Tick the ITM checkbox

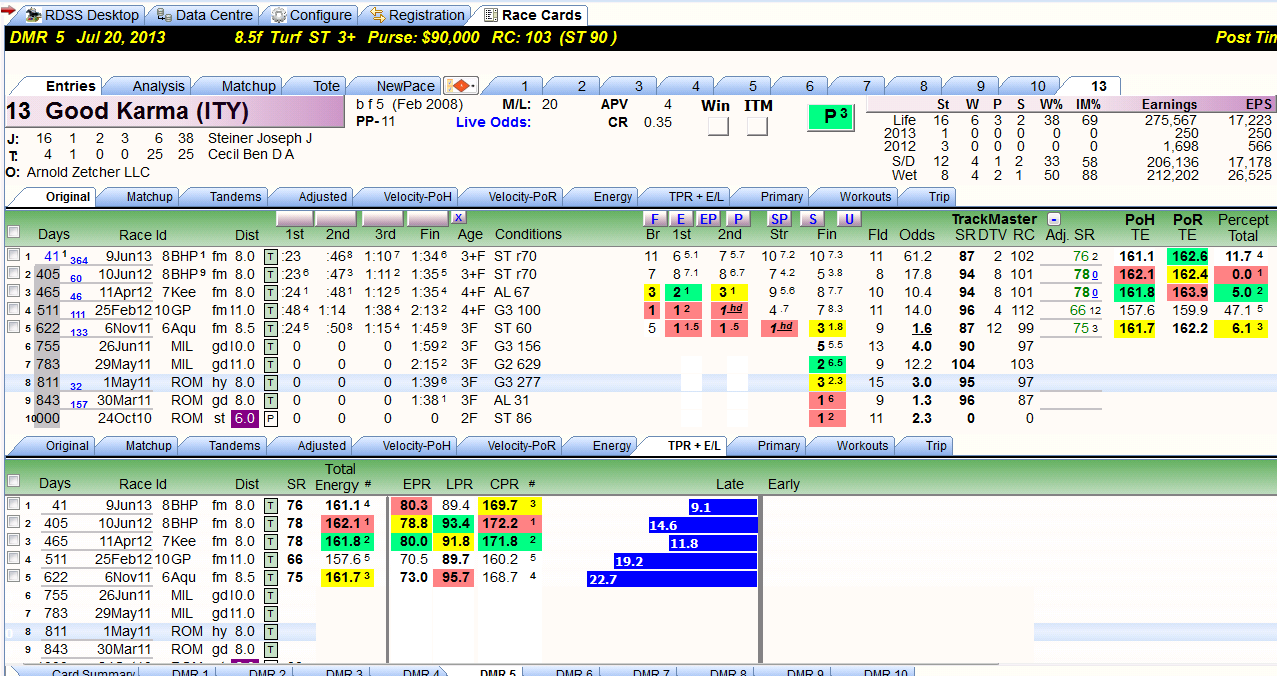[757, 126]
